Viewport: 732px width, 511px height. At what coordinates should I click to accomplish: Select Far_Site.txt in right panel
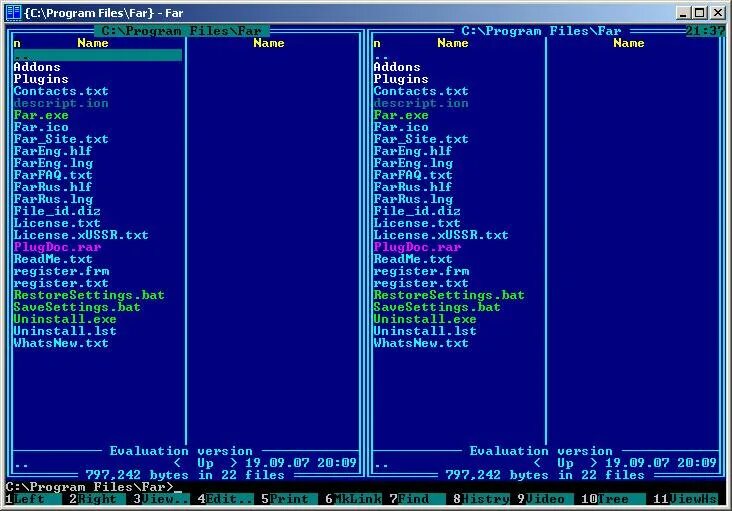(x=421, y=139)
